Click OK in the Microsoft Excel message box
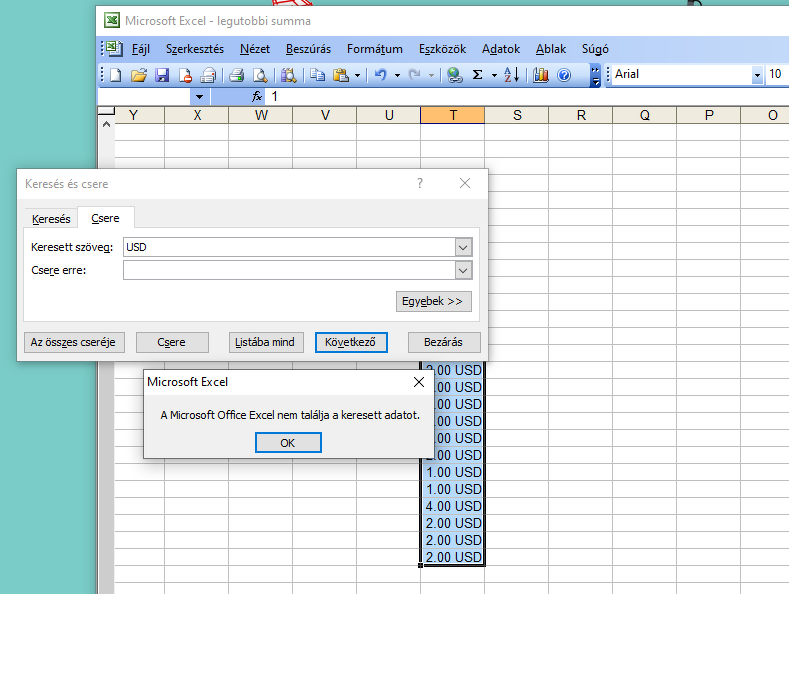 tap(288, 443)
